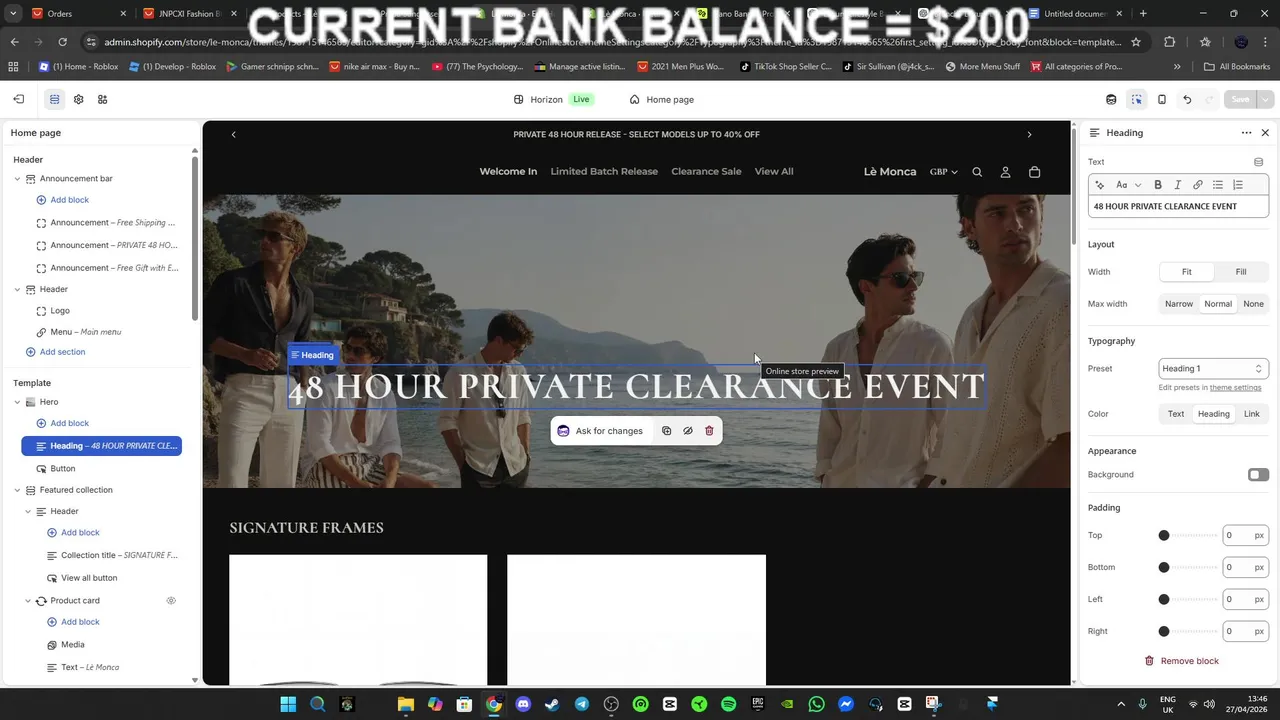Viewport: 1280px width, 720px height.
Task: Open the Clearance Sale menu item
Action: (706, 172)
